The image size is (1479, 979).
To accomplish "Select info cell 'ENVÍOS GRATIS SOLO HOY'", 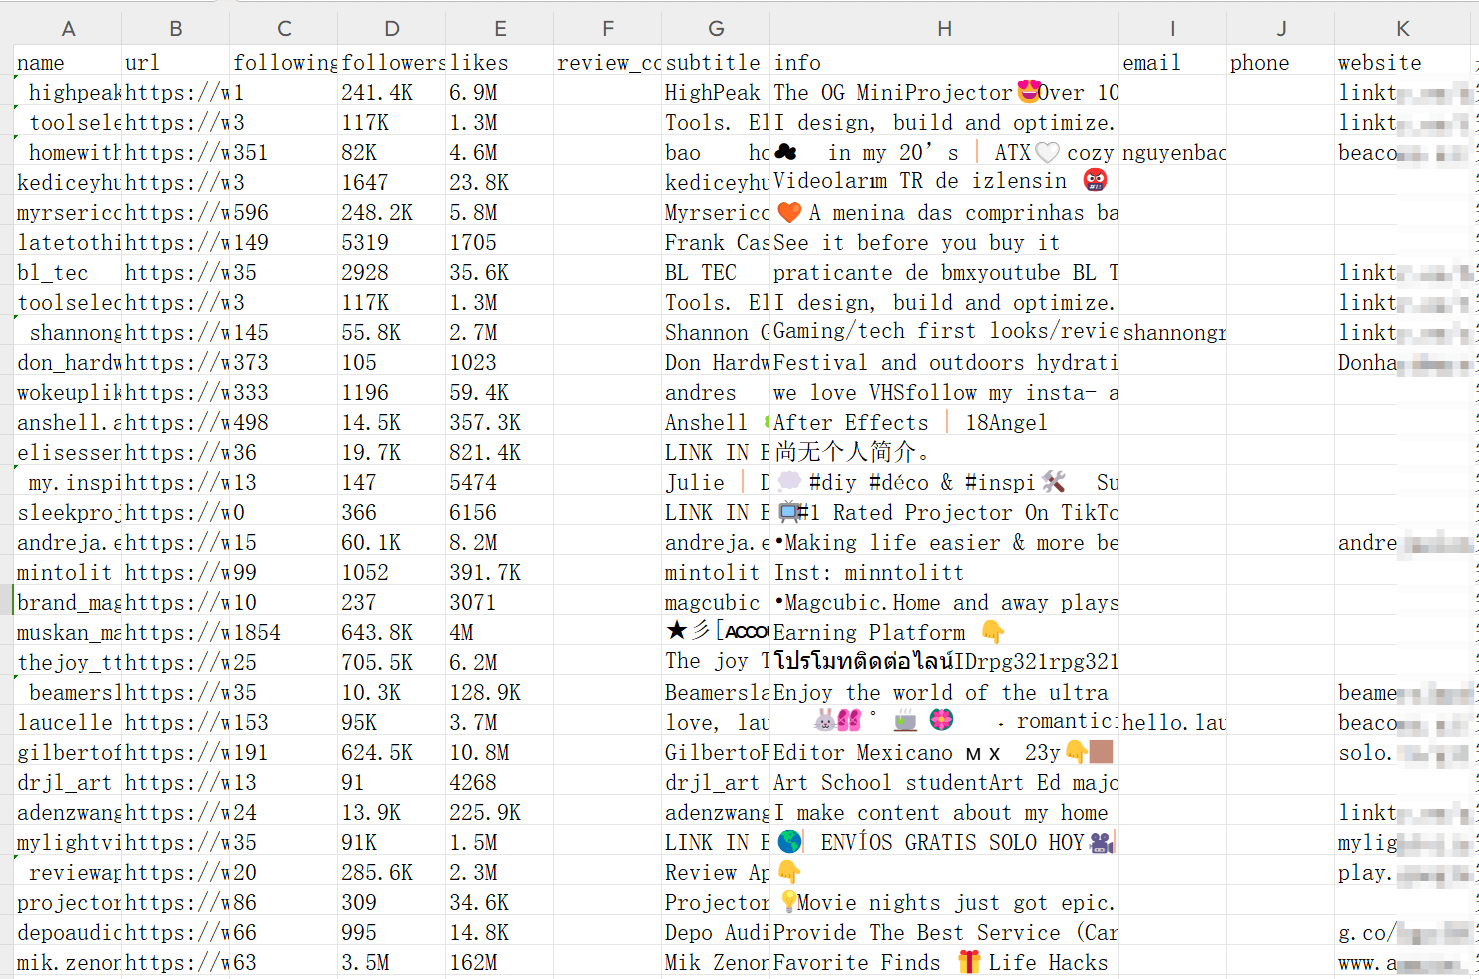I will click(944, 842).
